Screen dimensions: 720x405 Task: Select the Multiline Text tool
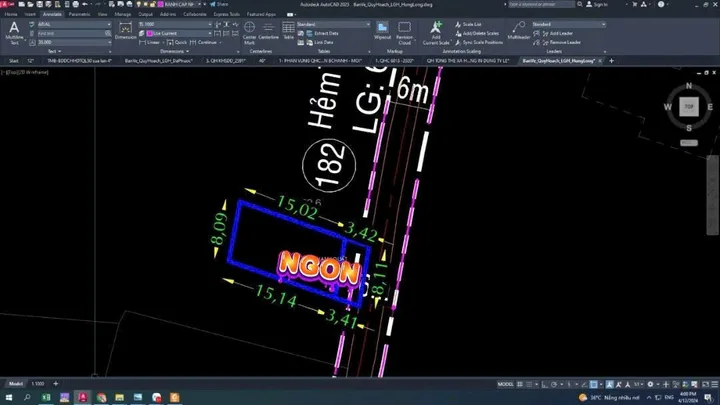click(14, 33)
